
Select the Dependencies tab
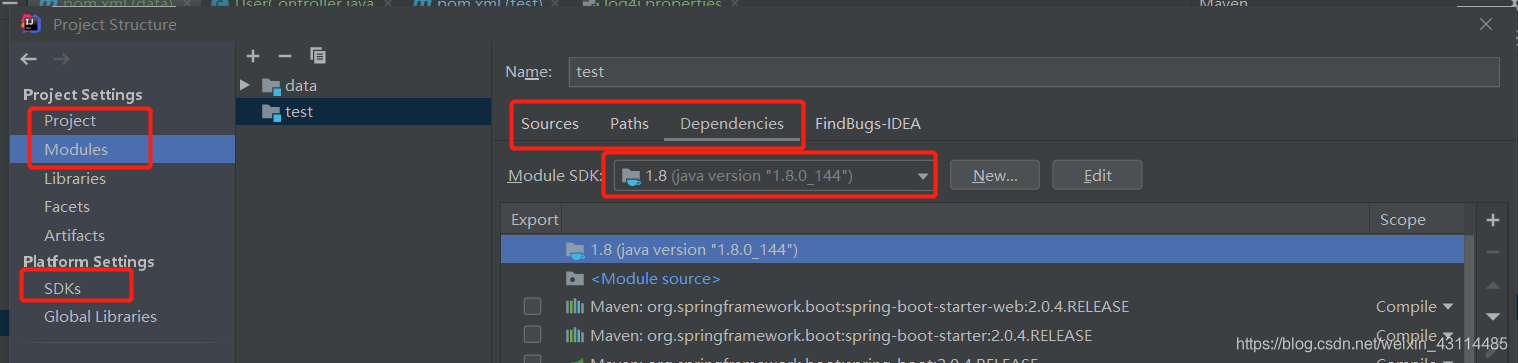[732, 124]
